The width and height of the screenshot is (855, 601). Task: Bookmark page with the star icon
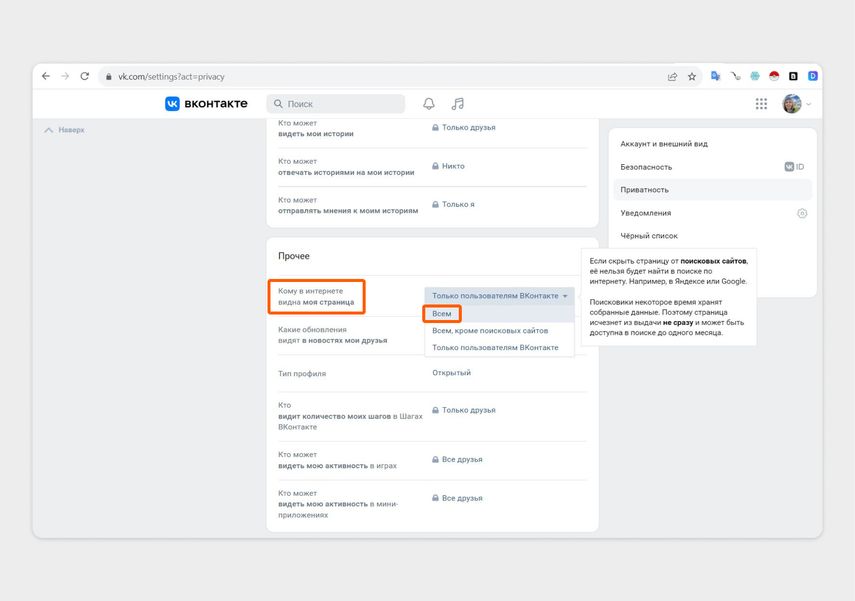692,77
